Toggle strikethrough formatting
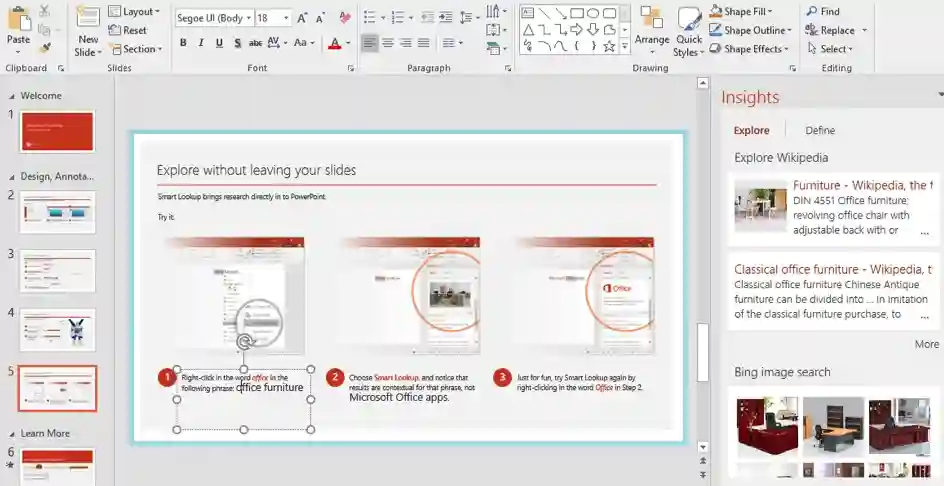 pyautogui.click(x=255, y=43)
